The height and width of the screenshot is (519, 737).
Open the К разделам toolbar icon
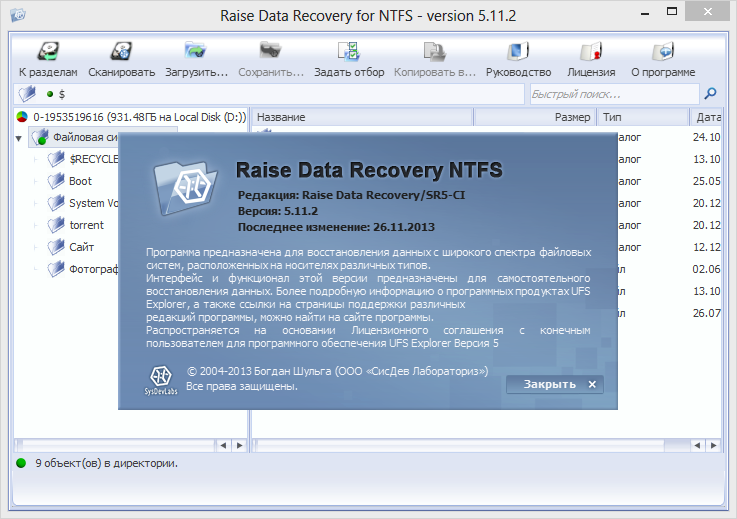48,51
